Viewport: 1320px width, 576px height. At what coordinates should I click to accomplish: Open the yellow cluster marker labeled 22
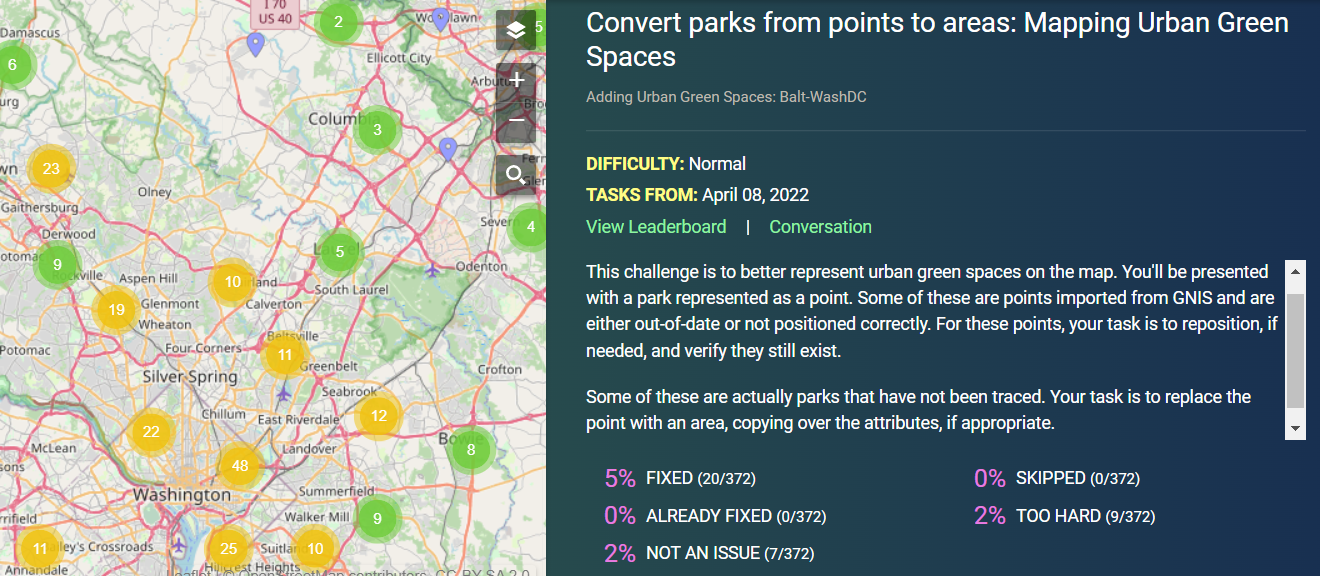pos(151,432)
